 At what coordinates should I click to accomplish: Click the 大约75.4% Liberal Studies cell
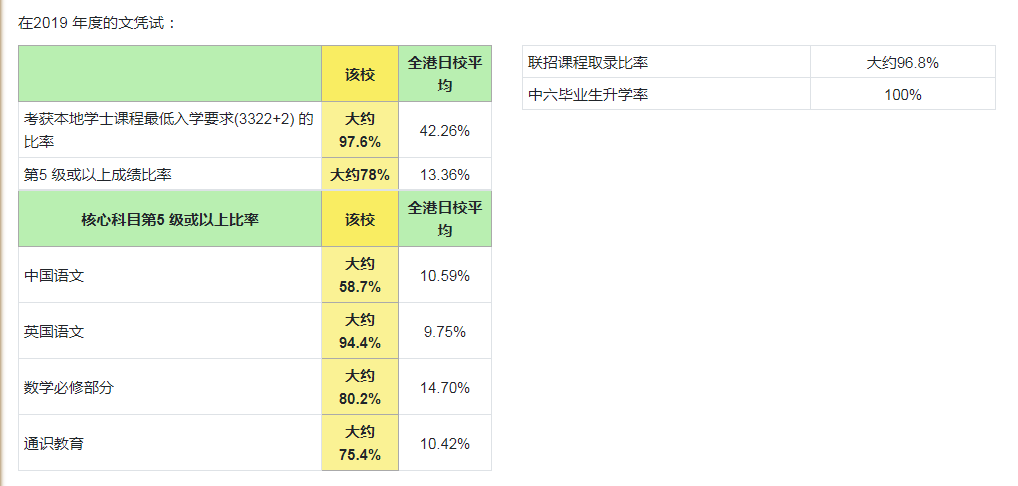click(x=360, y=443)
